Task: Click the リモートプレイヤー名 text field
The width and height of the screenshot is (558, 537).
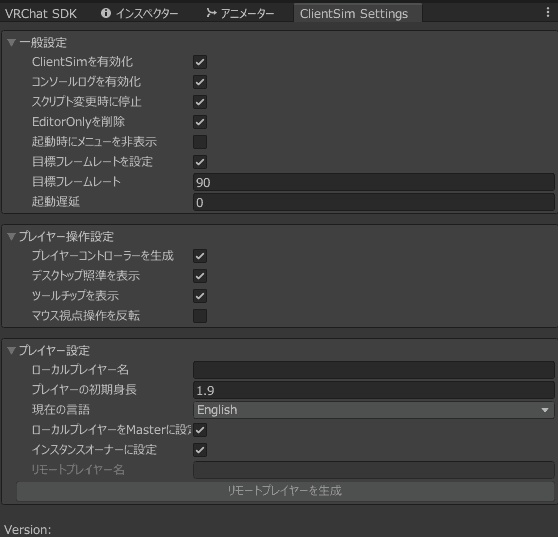Action: coord(374,470)
